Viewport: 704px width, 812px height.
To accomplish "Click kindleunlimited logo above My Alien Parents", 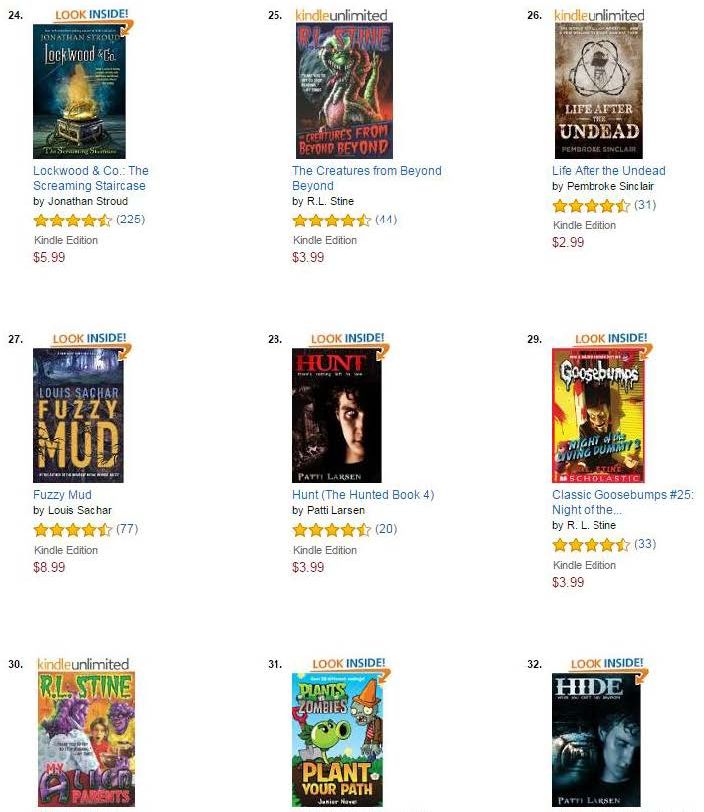I will (x=83, y=664).
